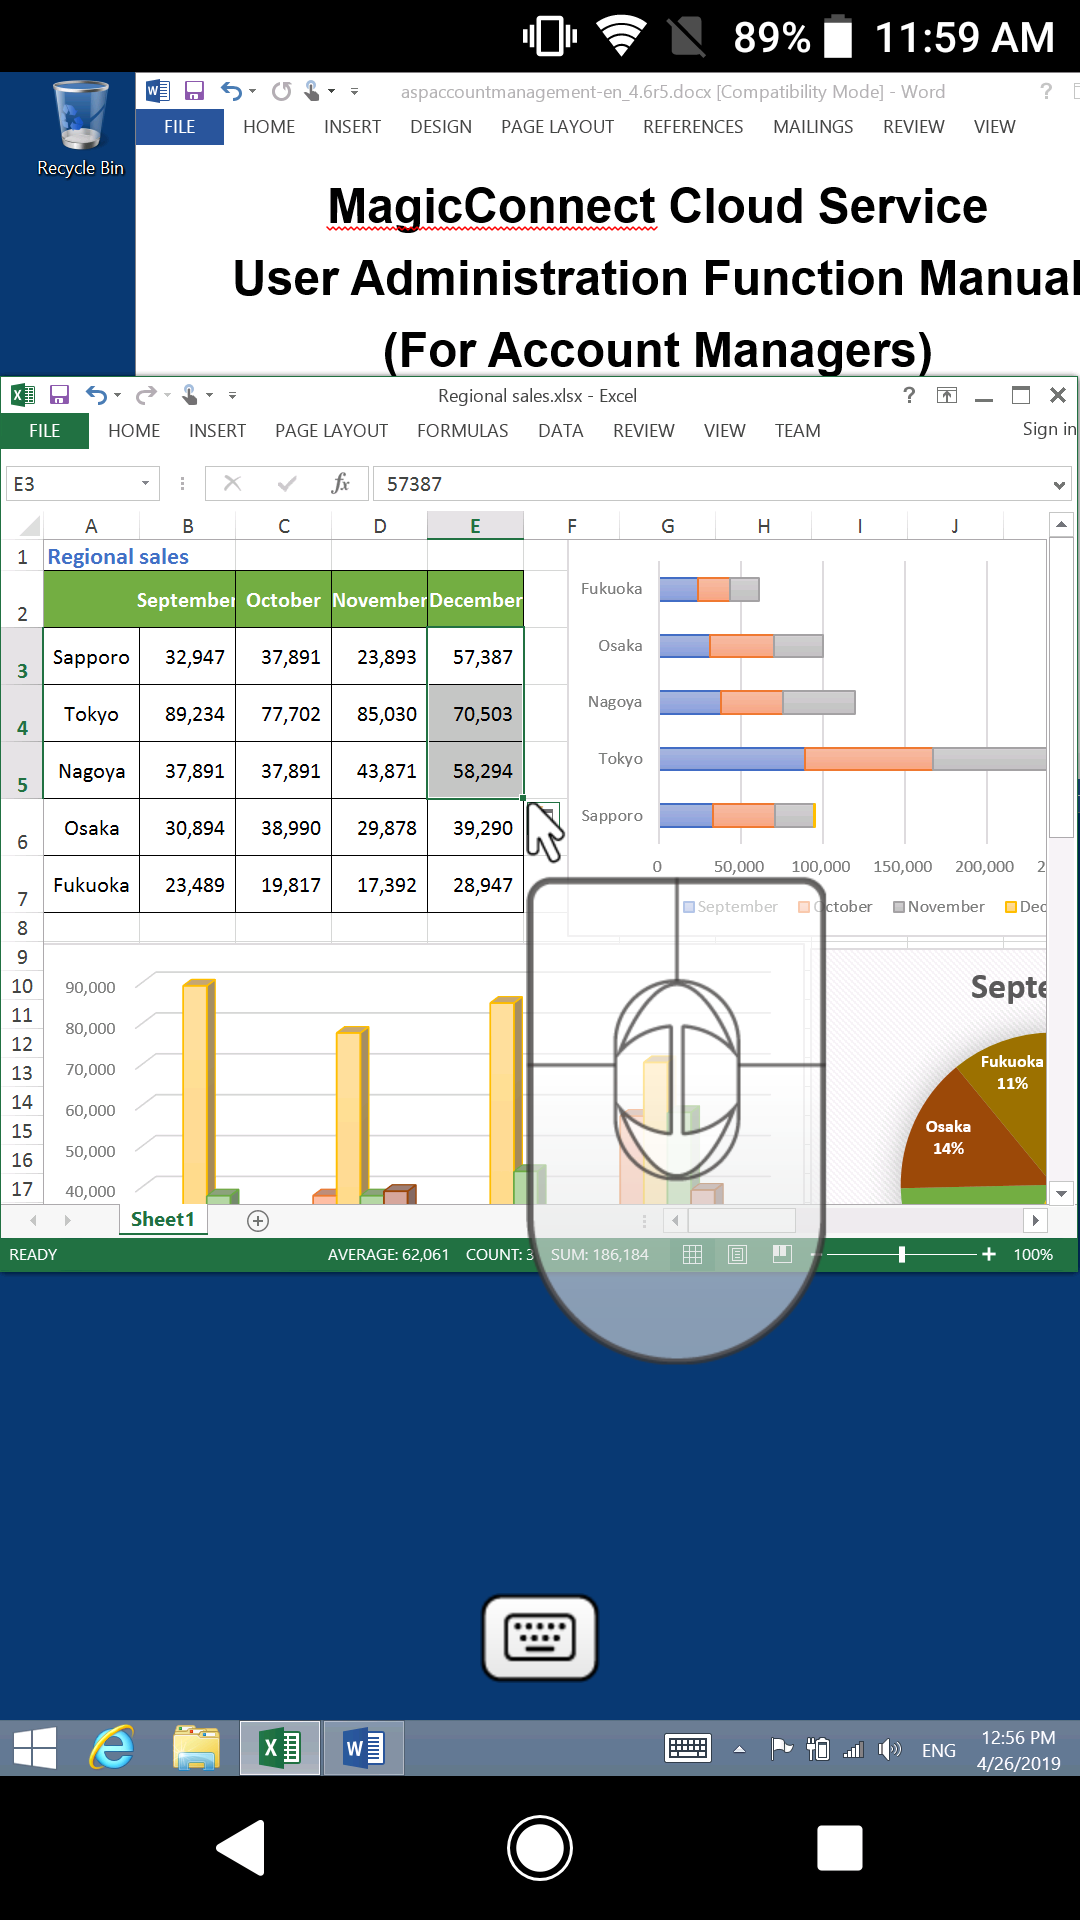Image resolution: width=1080 pixels, height=1920 pixels.
Task: Click volume speaker icon in tray
Action: pos(889,1749)
